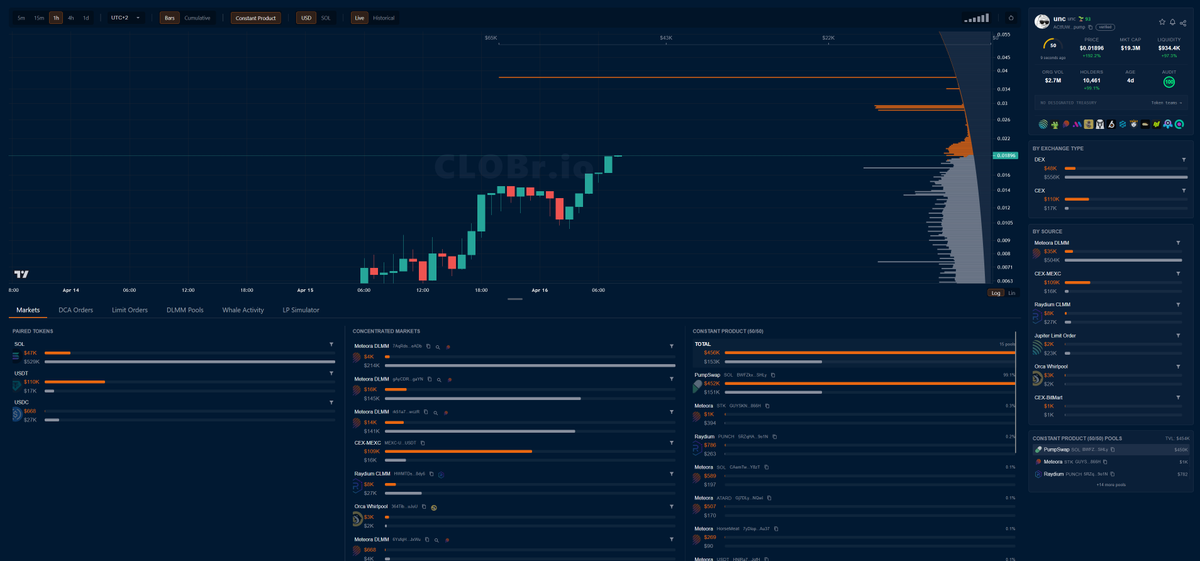Viewport: 1200px width, 561px height.
Task: Inspect the Meteora DLMM 7AqRds pool via magnifier
Action: tap(437, 346)
